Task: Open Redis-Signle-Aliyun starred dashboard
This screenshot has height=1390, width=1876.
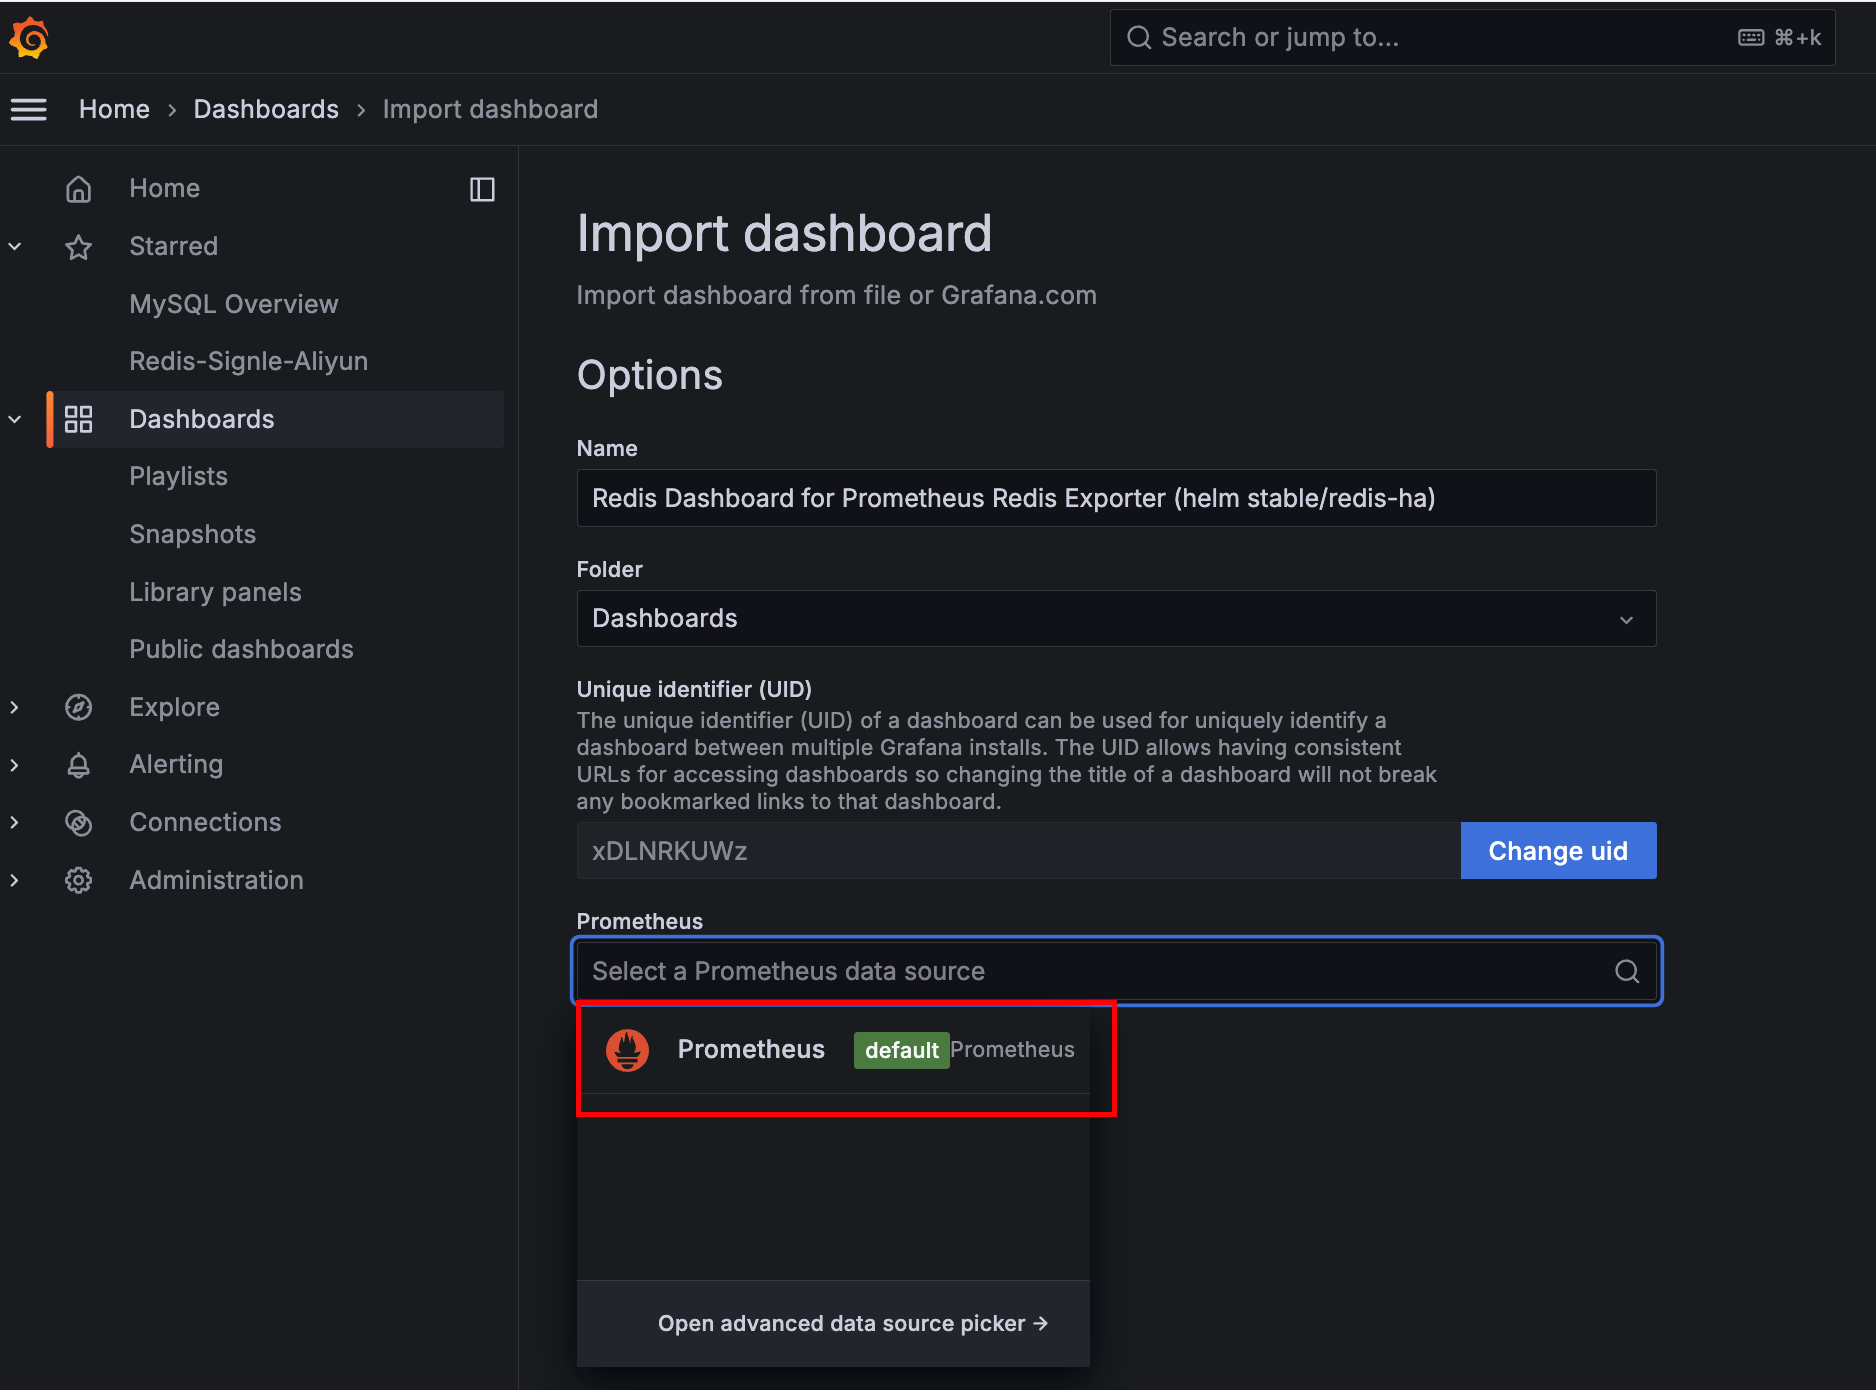Action: 249,361
